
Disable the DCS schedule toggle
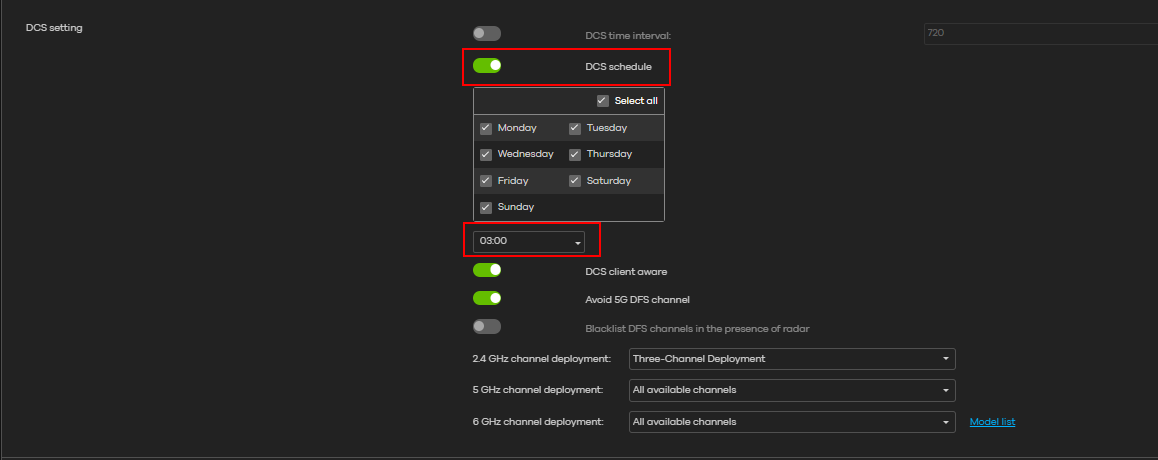click(487, 66)
